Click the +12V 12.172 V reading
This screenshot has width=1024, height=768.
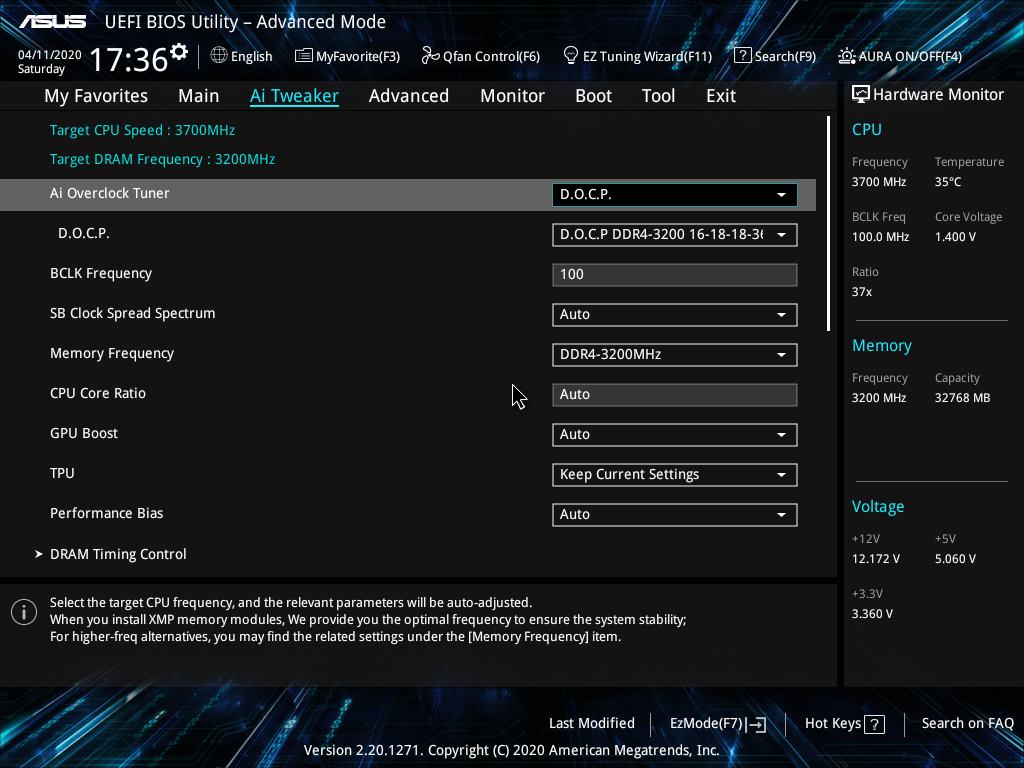(x=875, y=559)
